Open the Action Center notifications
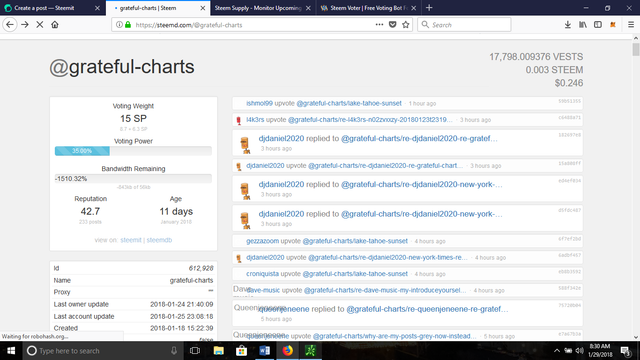Viewport: 640px width, 360px height. 626,351
